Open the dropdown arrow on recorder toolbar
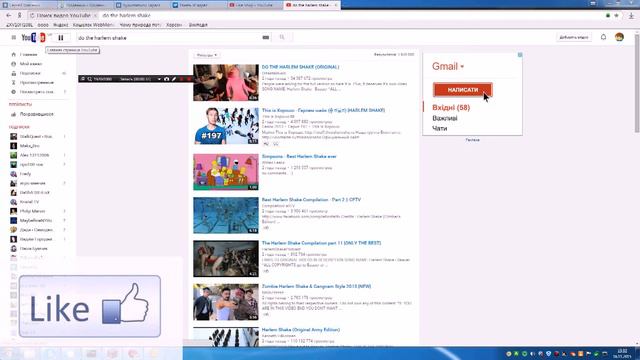The image size is (640, 360). pyautogui.click(x=159, y=79)
